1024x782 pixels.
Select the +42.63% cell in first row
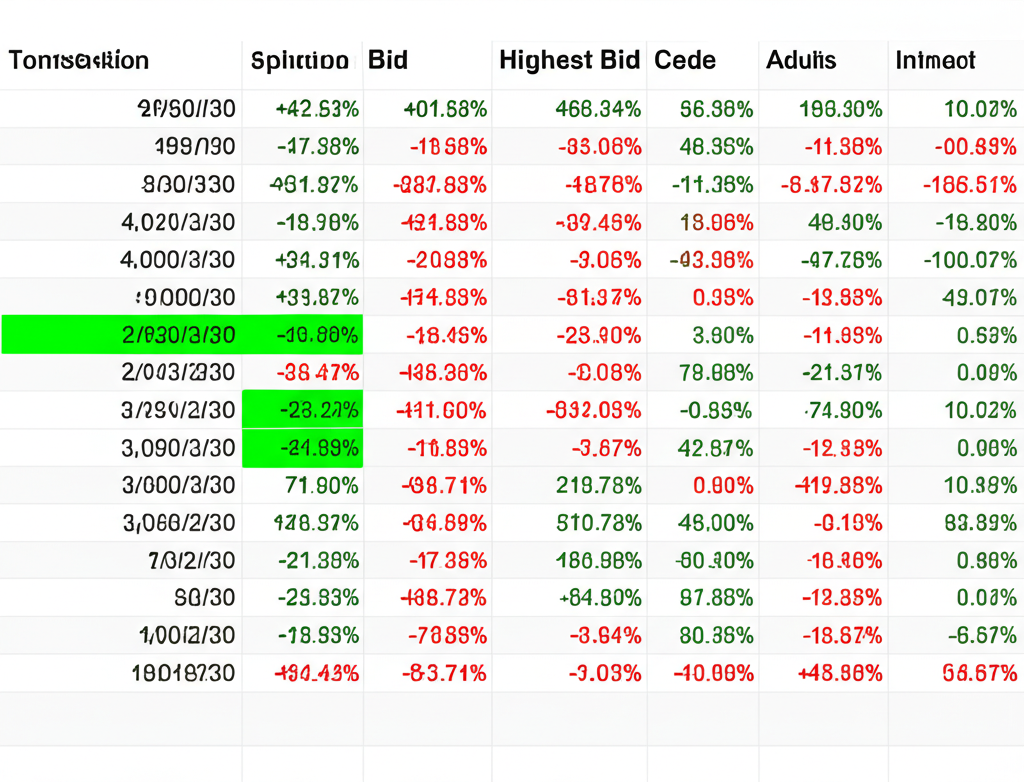pos(317,109)
